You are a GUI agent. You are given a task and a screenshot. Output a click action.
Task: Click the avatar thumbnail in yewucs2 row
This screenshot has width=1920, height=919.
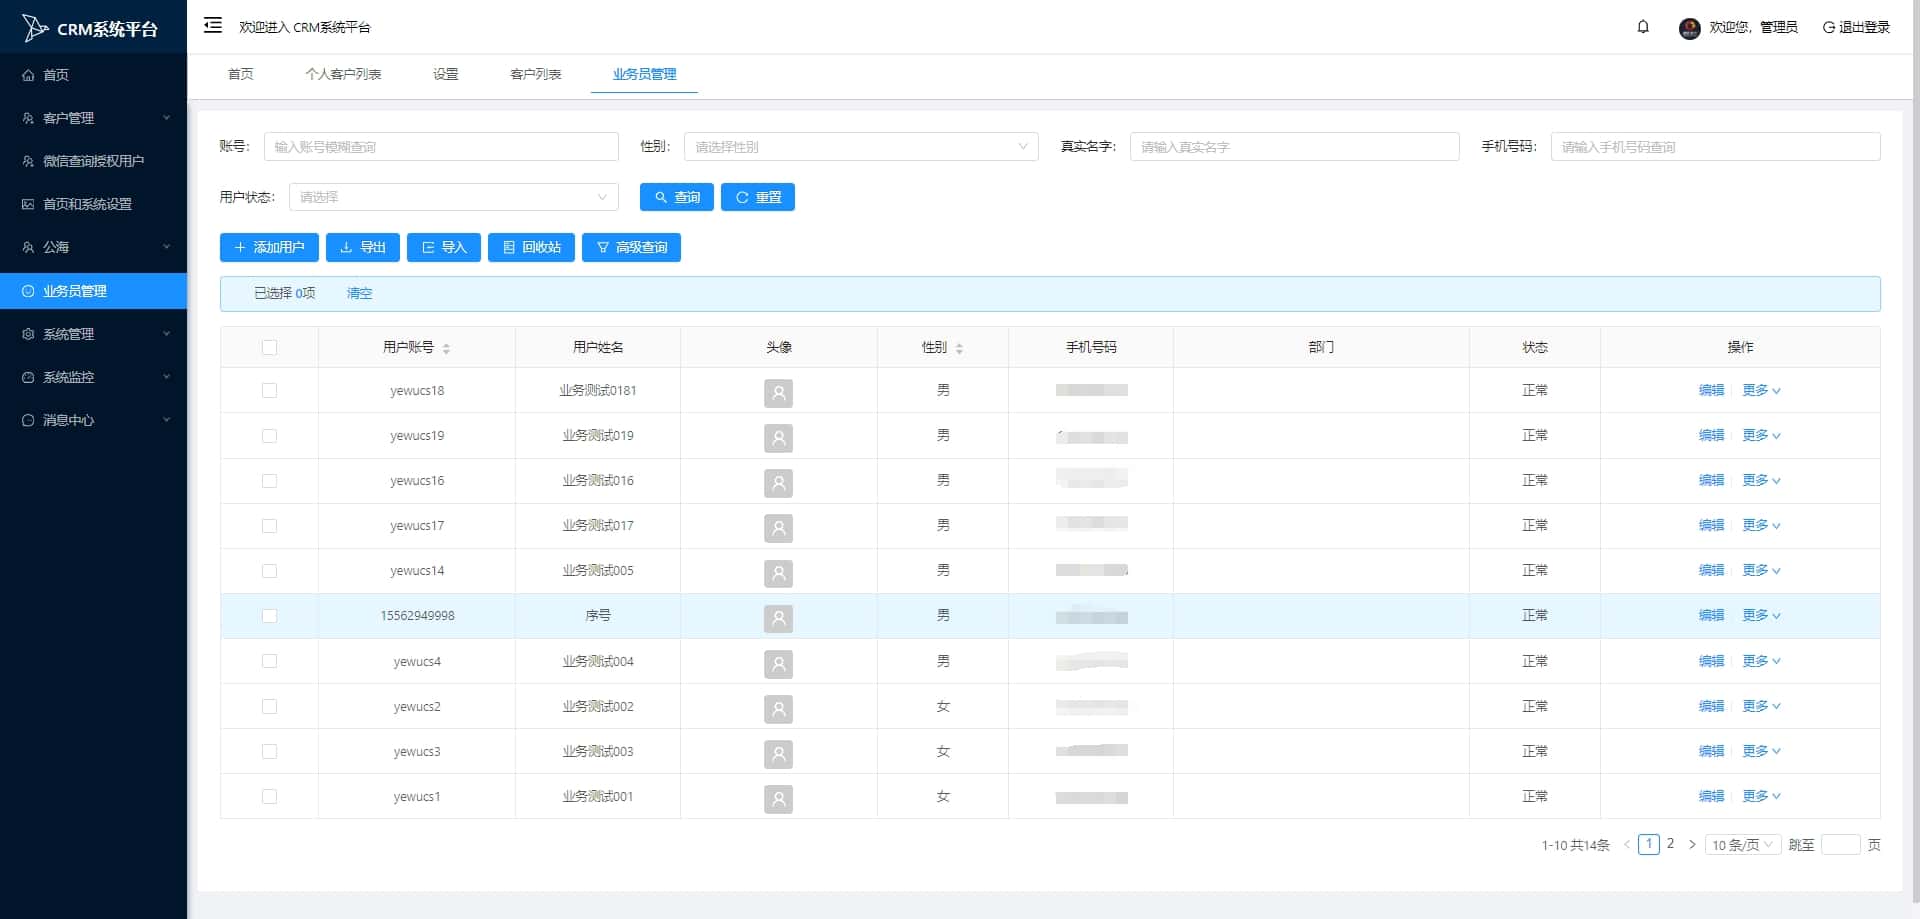[x=778, y=709]
